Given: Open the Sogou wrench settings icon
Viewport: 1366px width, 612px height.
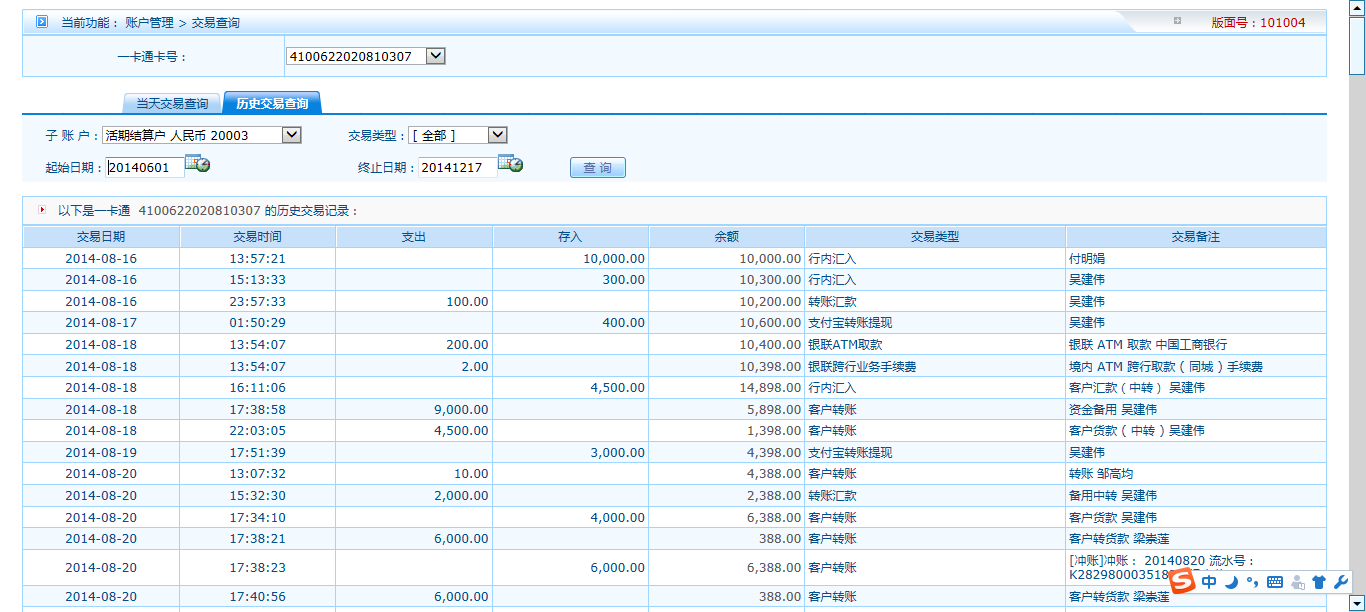Looking at the screenshot, I should tap(1341, 582).
